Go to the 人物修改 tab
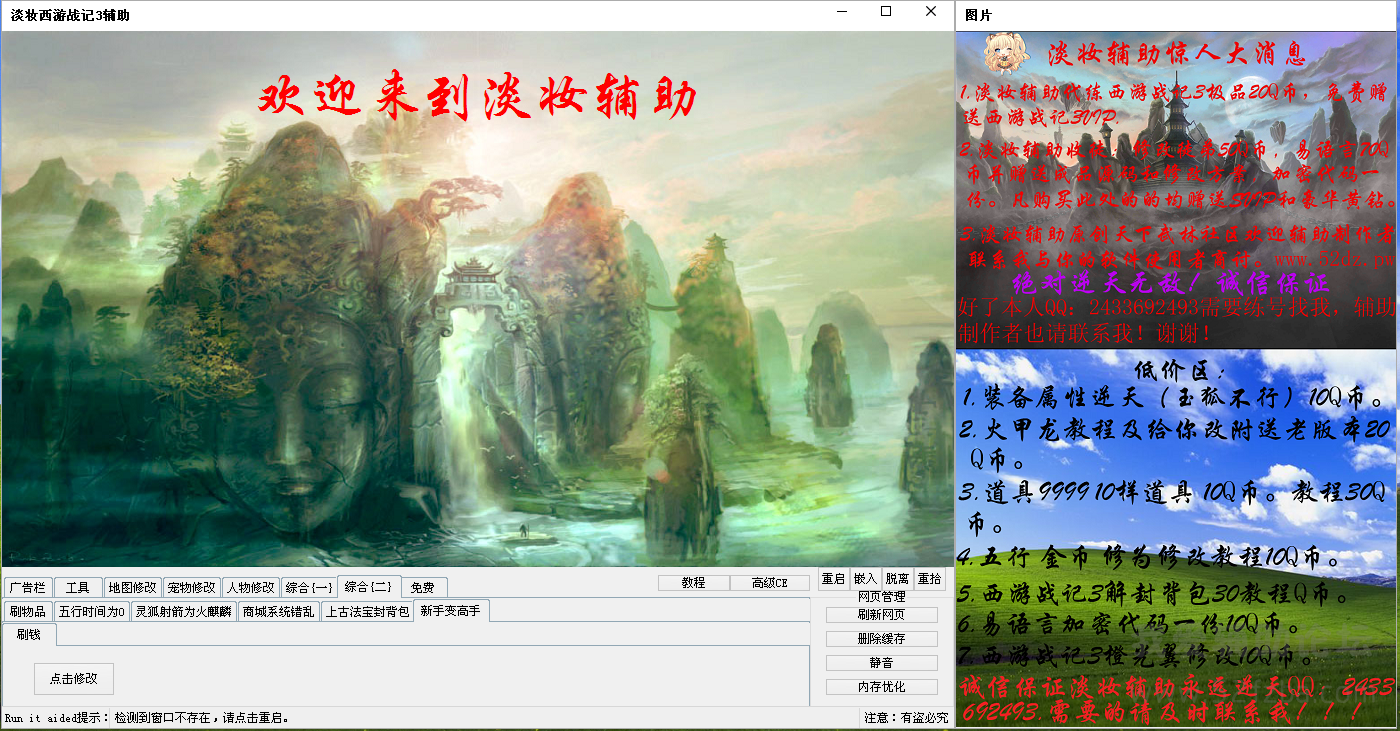Viewport: 1400px width, 731px height. pos(250,587)
